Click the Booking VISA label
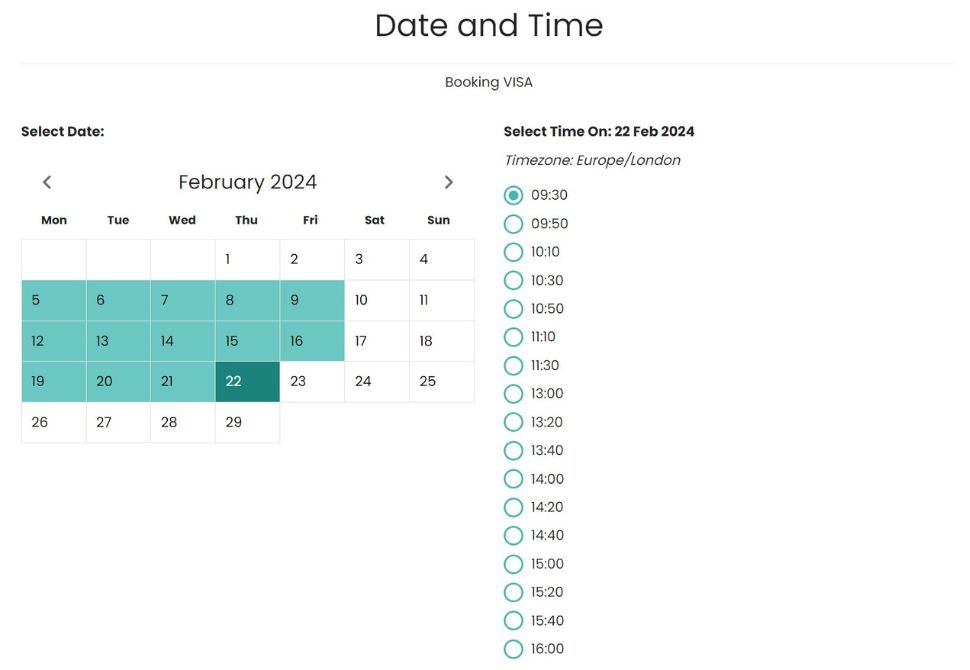Viewport: 970px width, 670px height. tap(489, 82)
